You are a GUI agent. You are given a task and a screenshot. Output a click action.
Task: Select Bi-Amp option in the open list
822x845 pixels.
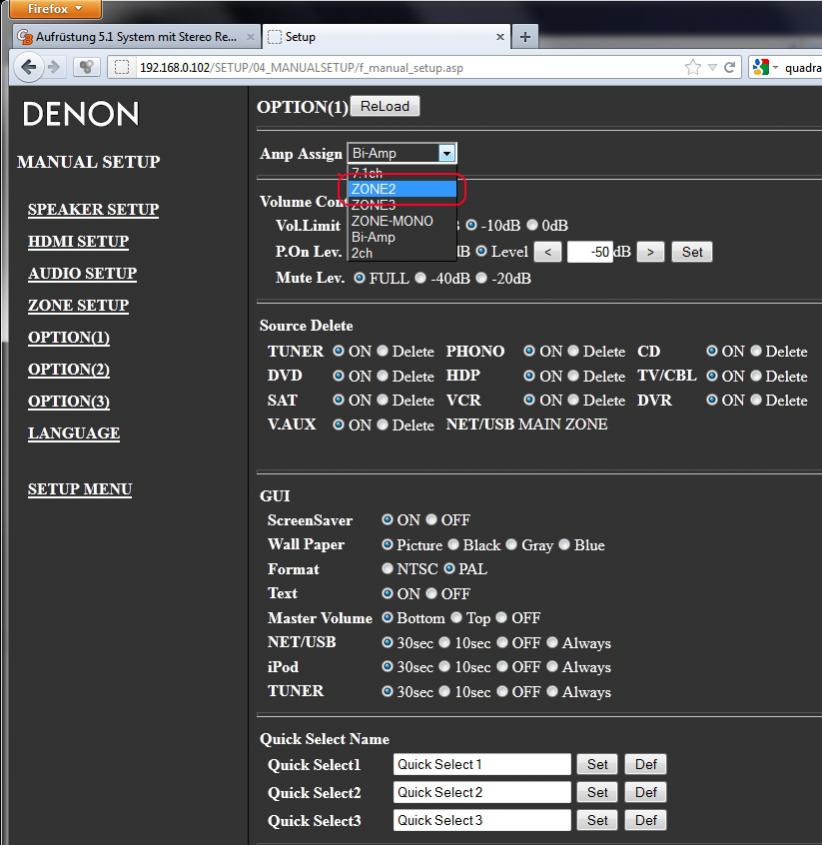coord(402,237)
